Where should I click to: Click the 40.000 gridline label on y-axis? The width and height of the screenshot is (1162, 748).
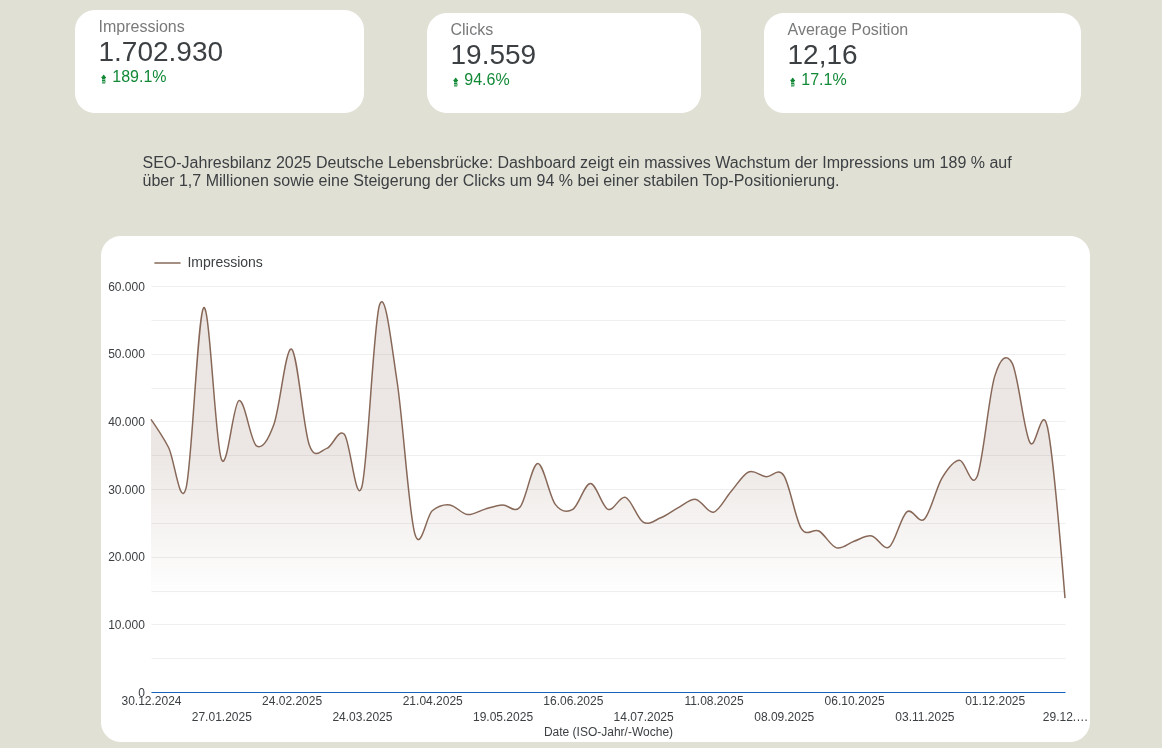click(x=126, y=422)
